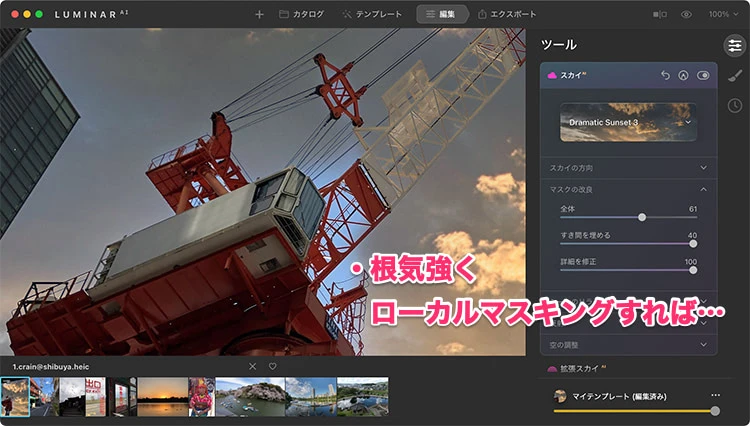Viewport: 750px width, 426px height.
Task: Click the エクスポート button
Action: [507, 15]
